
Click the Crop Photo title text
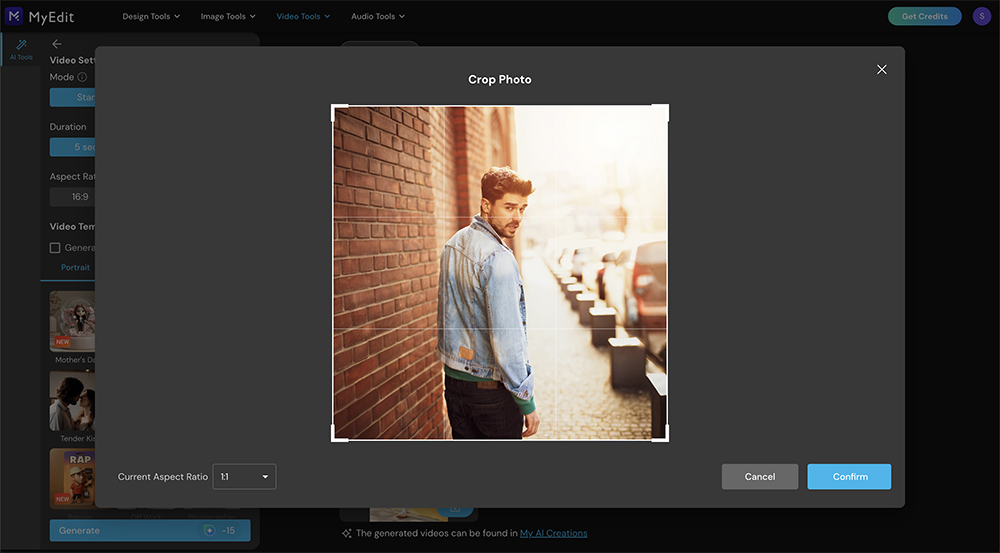pyautogui.click(x=499, y=80)
